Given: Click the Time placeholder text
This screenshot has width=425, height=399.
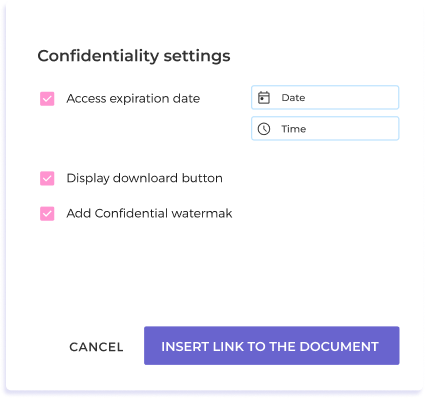Looking at the screenshot, I should click(294, 129).
